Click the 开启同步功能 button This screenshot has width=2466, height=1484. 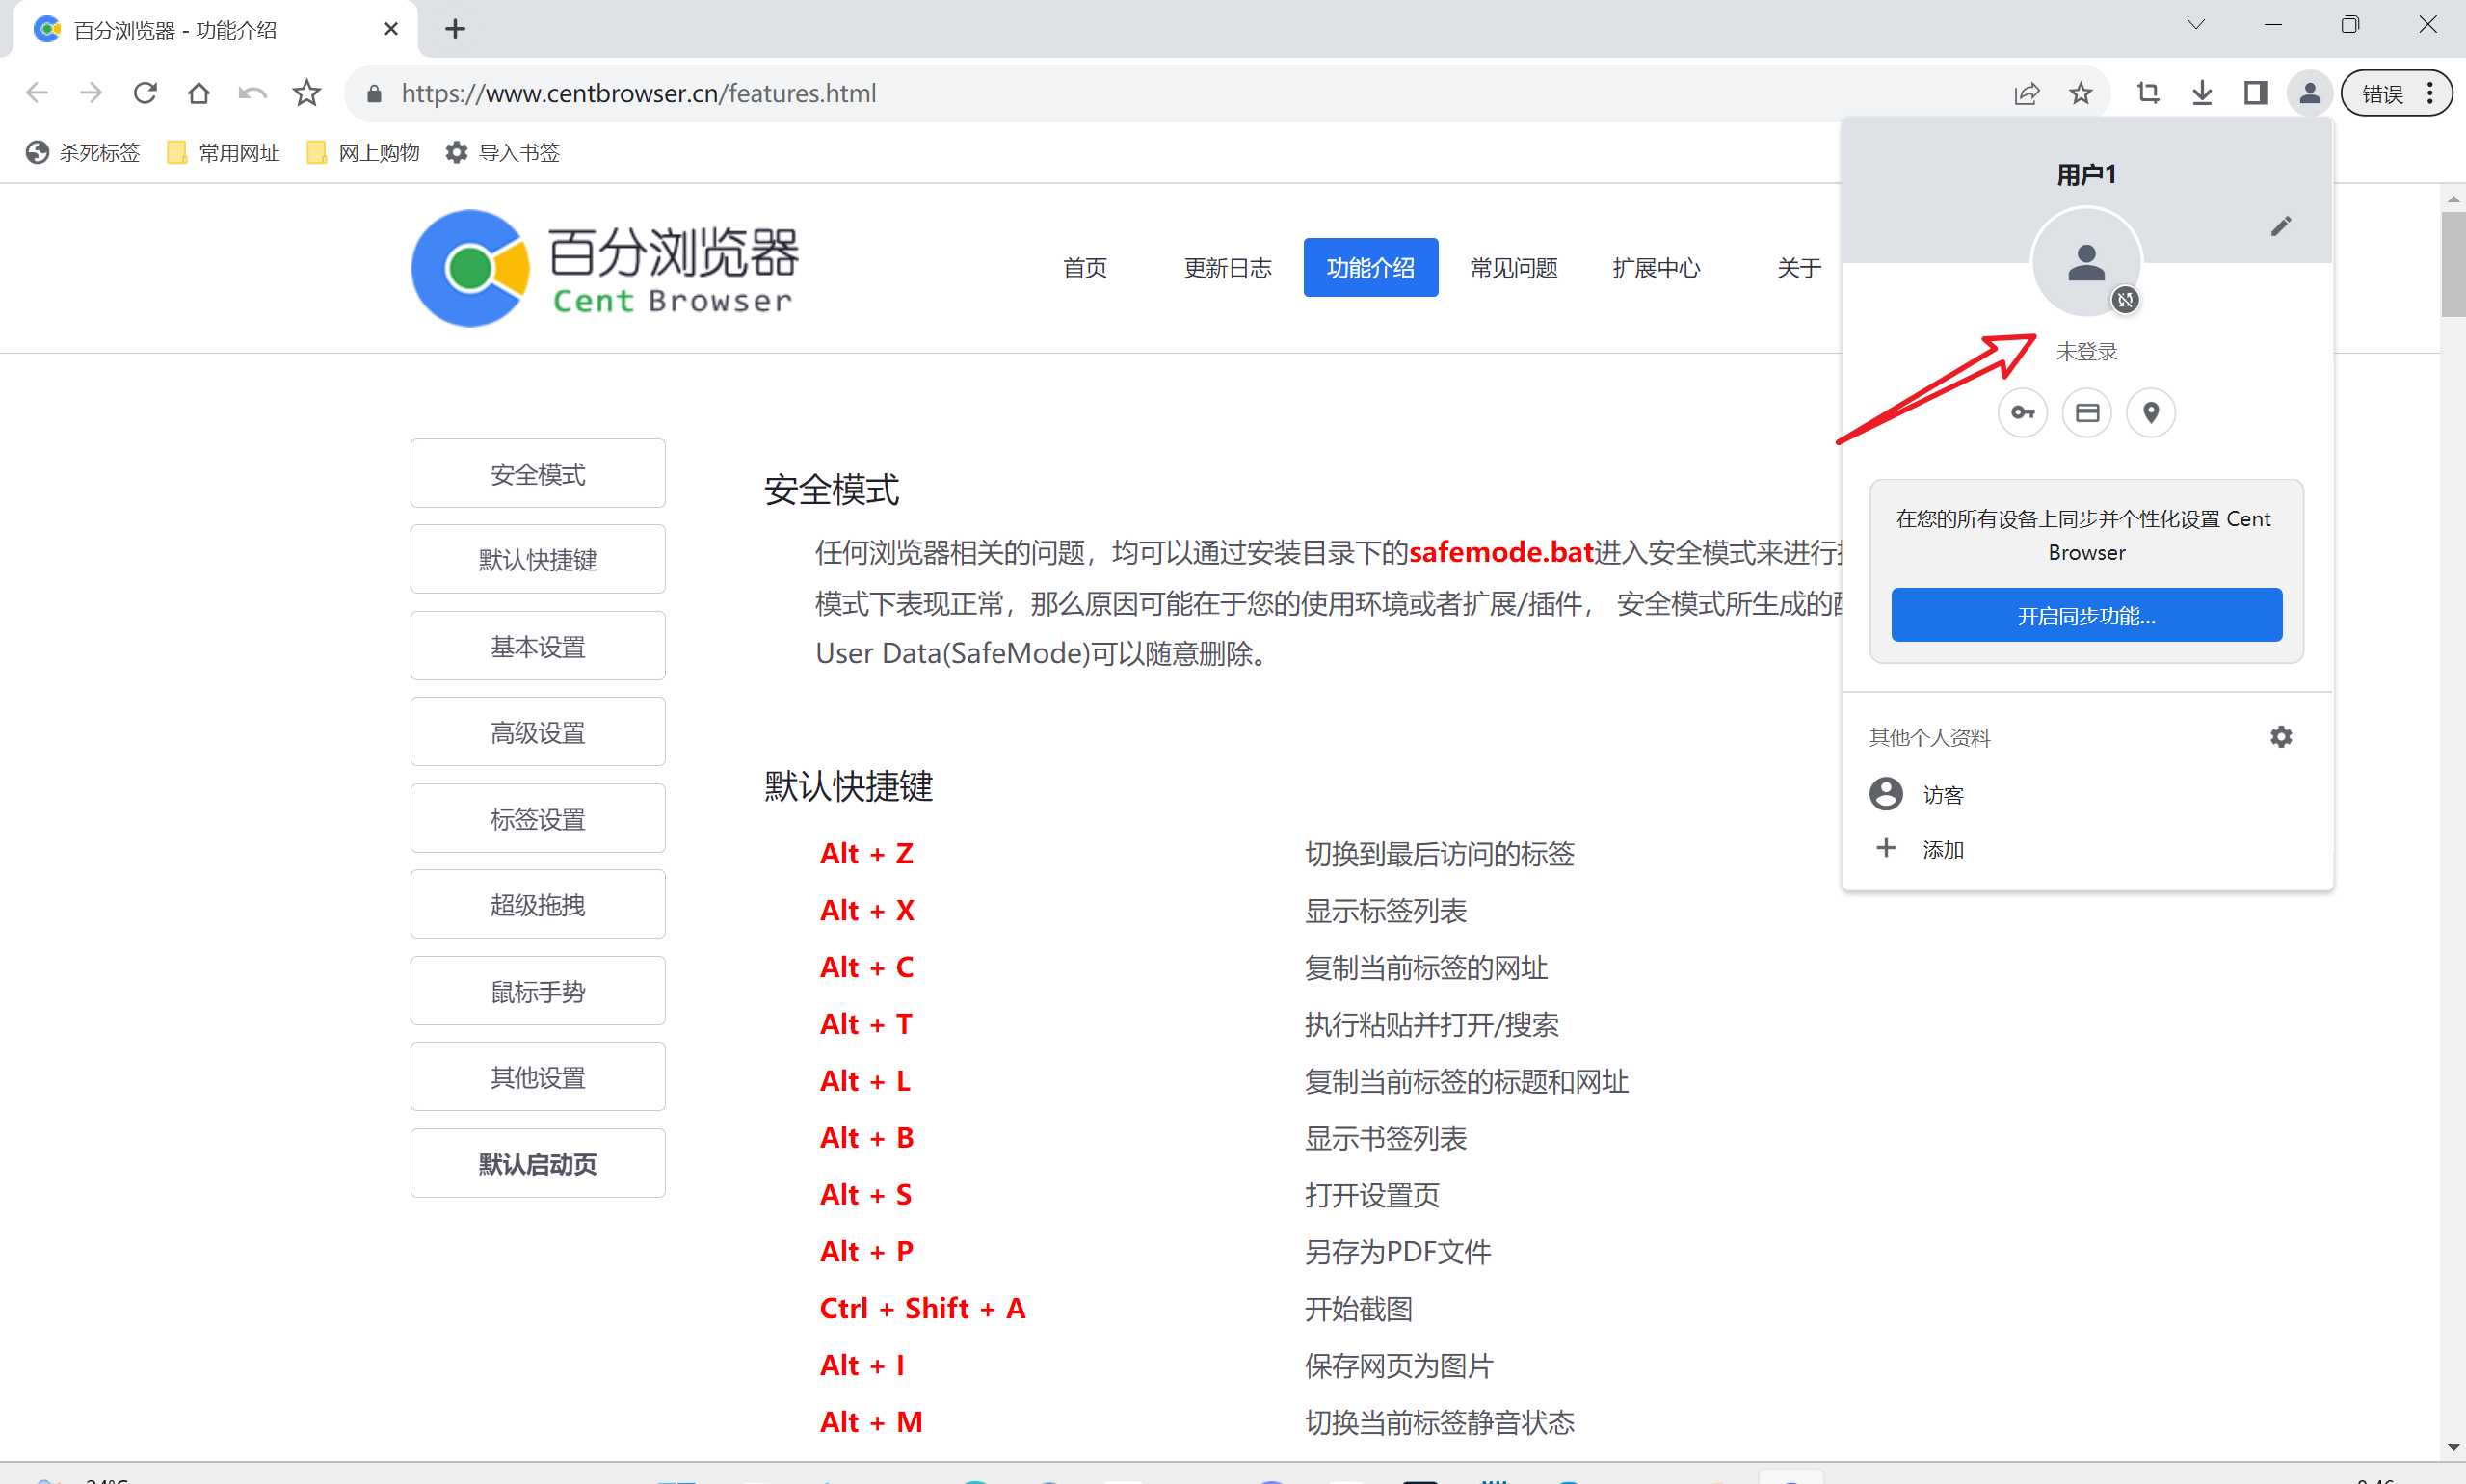pyautogui.click(x=2087, y=615)
